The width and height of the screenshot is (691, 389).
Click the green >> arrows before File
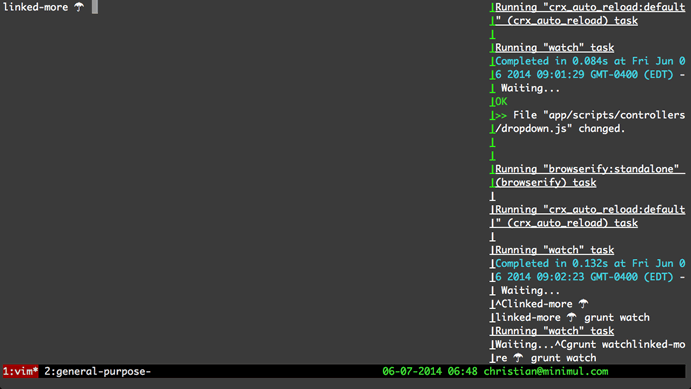click(x=501, y=115)
